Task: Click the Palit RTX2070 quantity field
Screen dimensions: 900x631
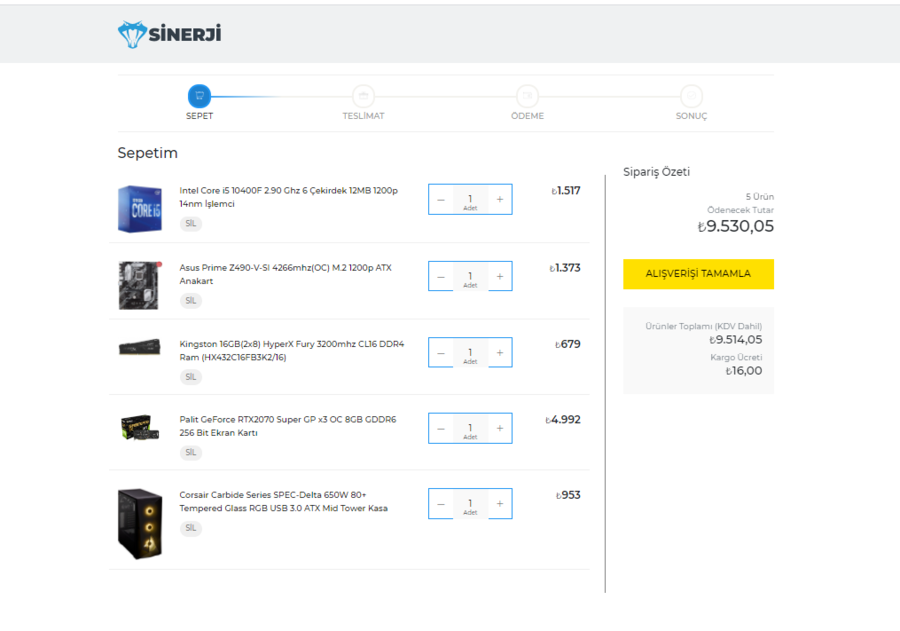Action: point(470,429)
